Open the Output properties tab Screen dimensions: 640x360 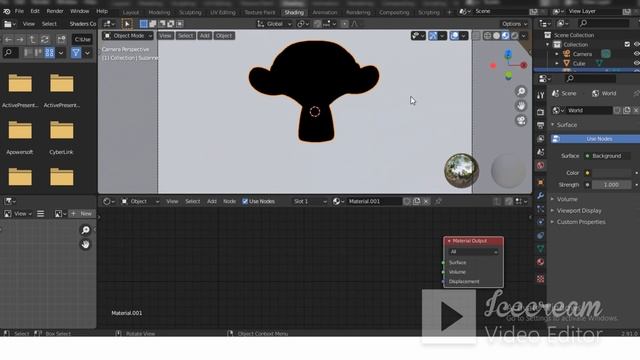pyautogui.click(x=540, y=125)
